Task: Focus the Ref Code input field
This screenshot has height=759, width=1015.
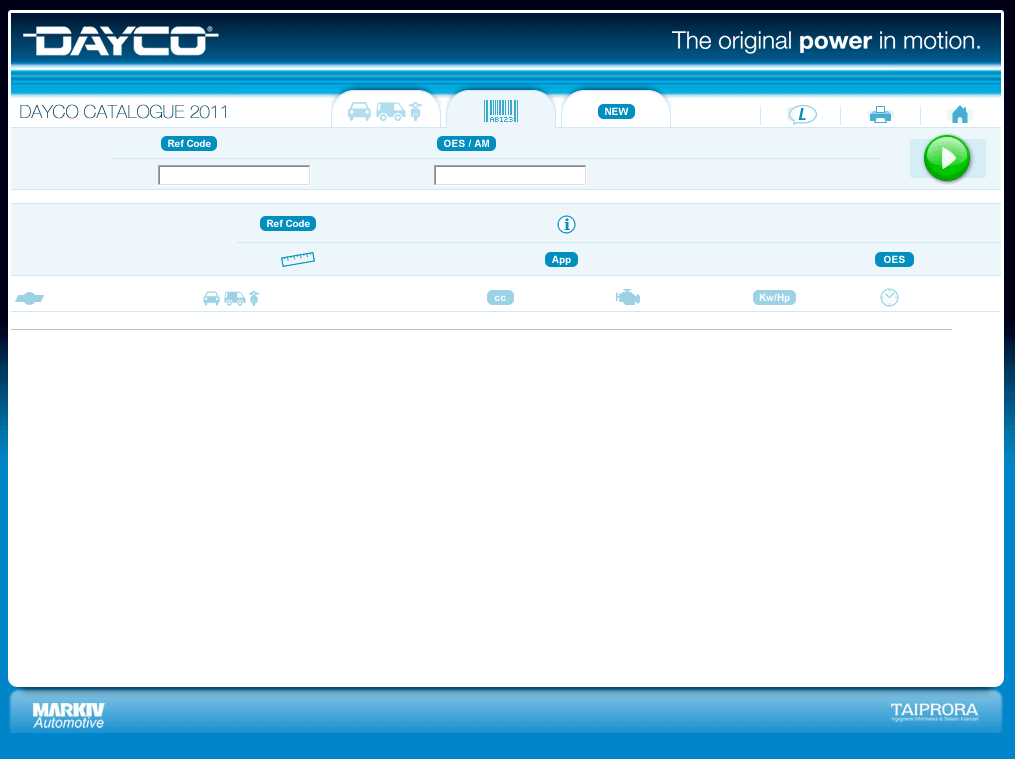Action: (234, 175)
